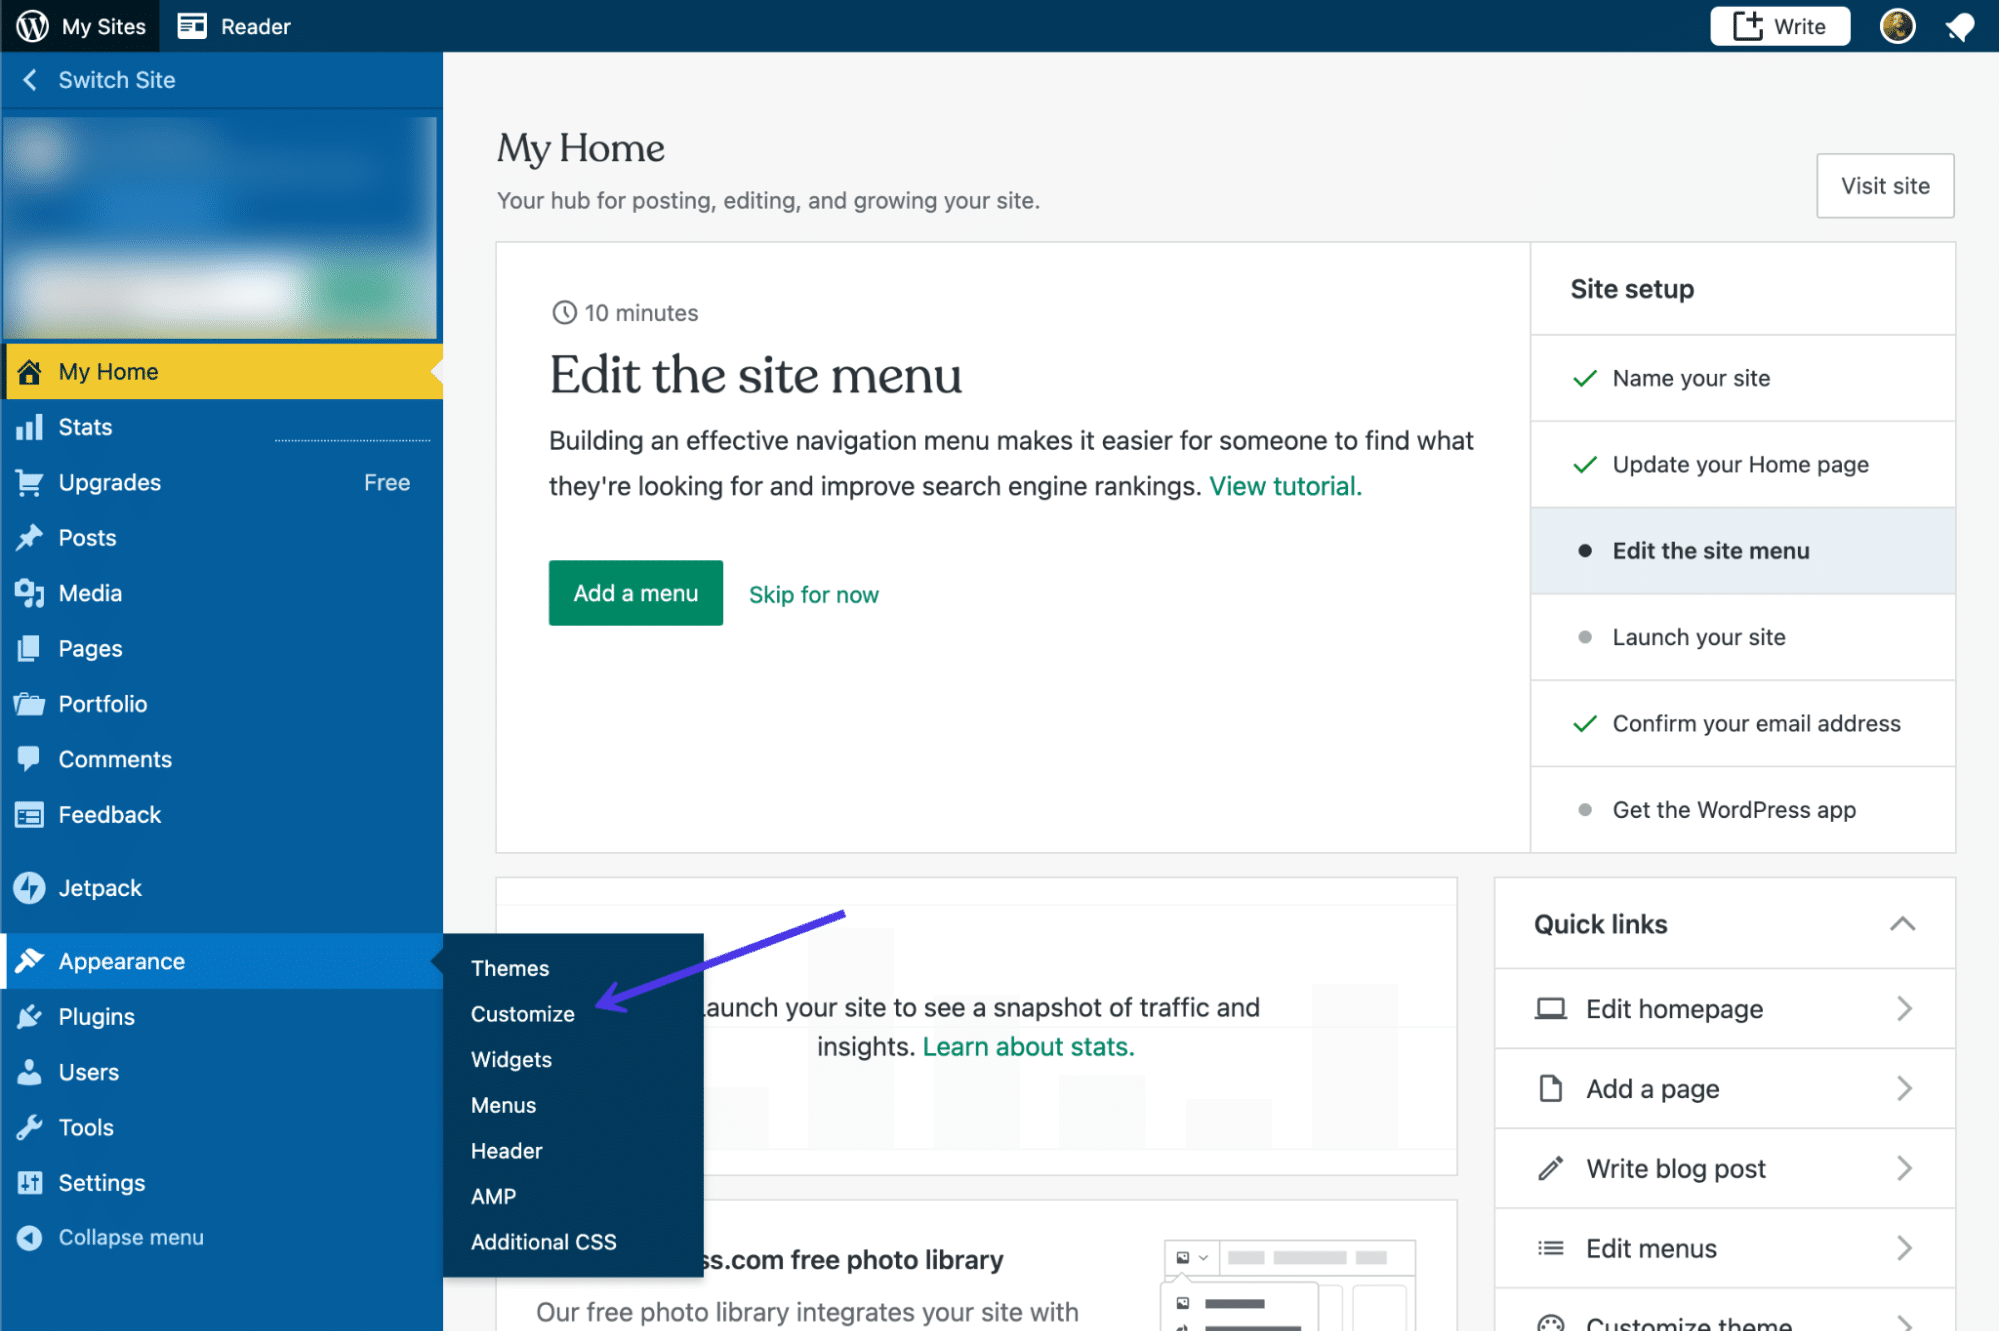The width and height of the screenshot is (1999, 1332).
Task: Select Customize from Appearance submenu
Action: [x=522, y=1014]
